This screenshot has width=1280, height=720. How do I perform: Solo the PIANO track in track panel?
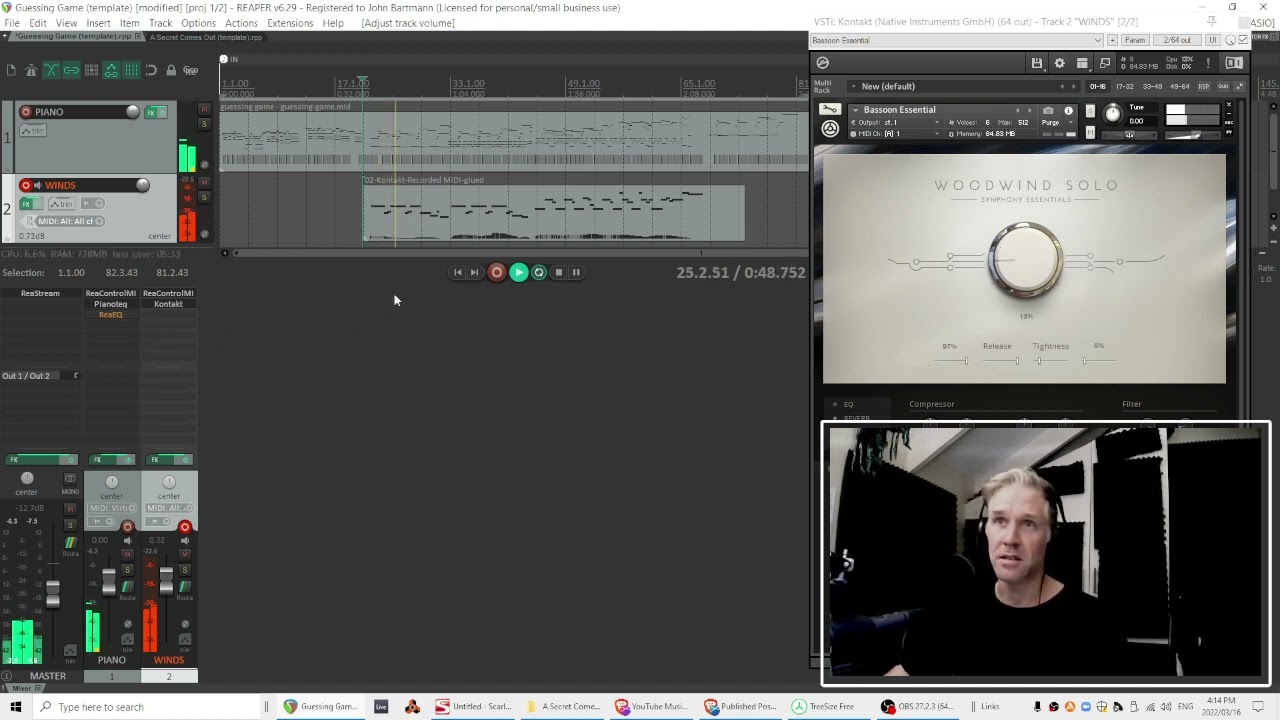[204, 124]
